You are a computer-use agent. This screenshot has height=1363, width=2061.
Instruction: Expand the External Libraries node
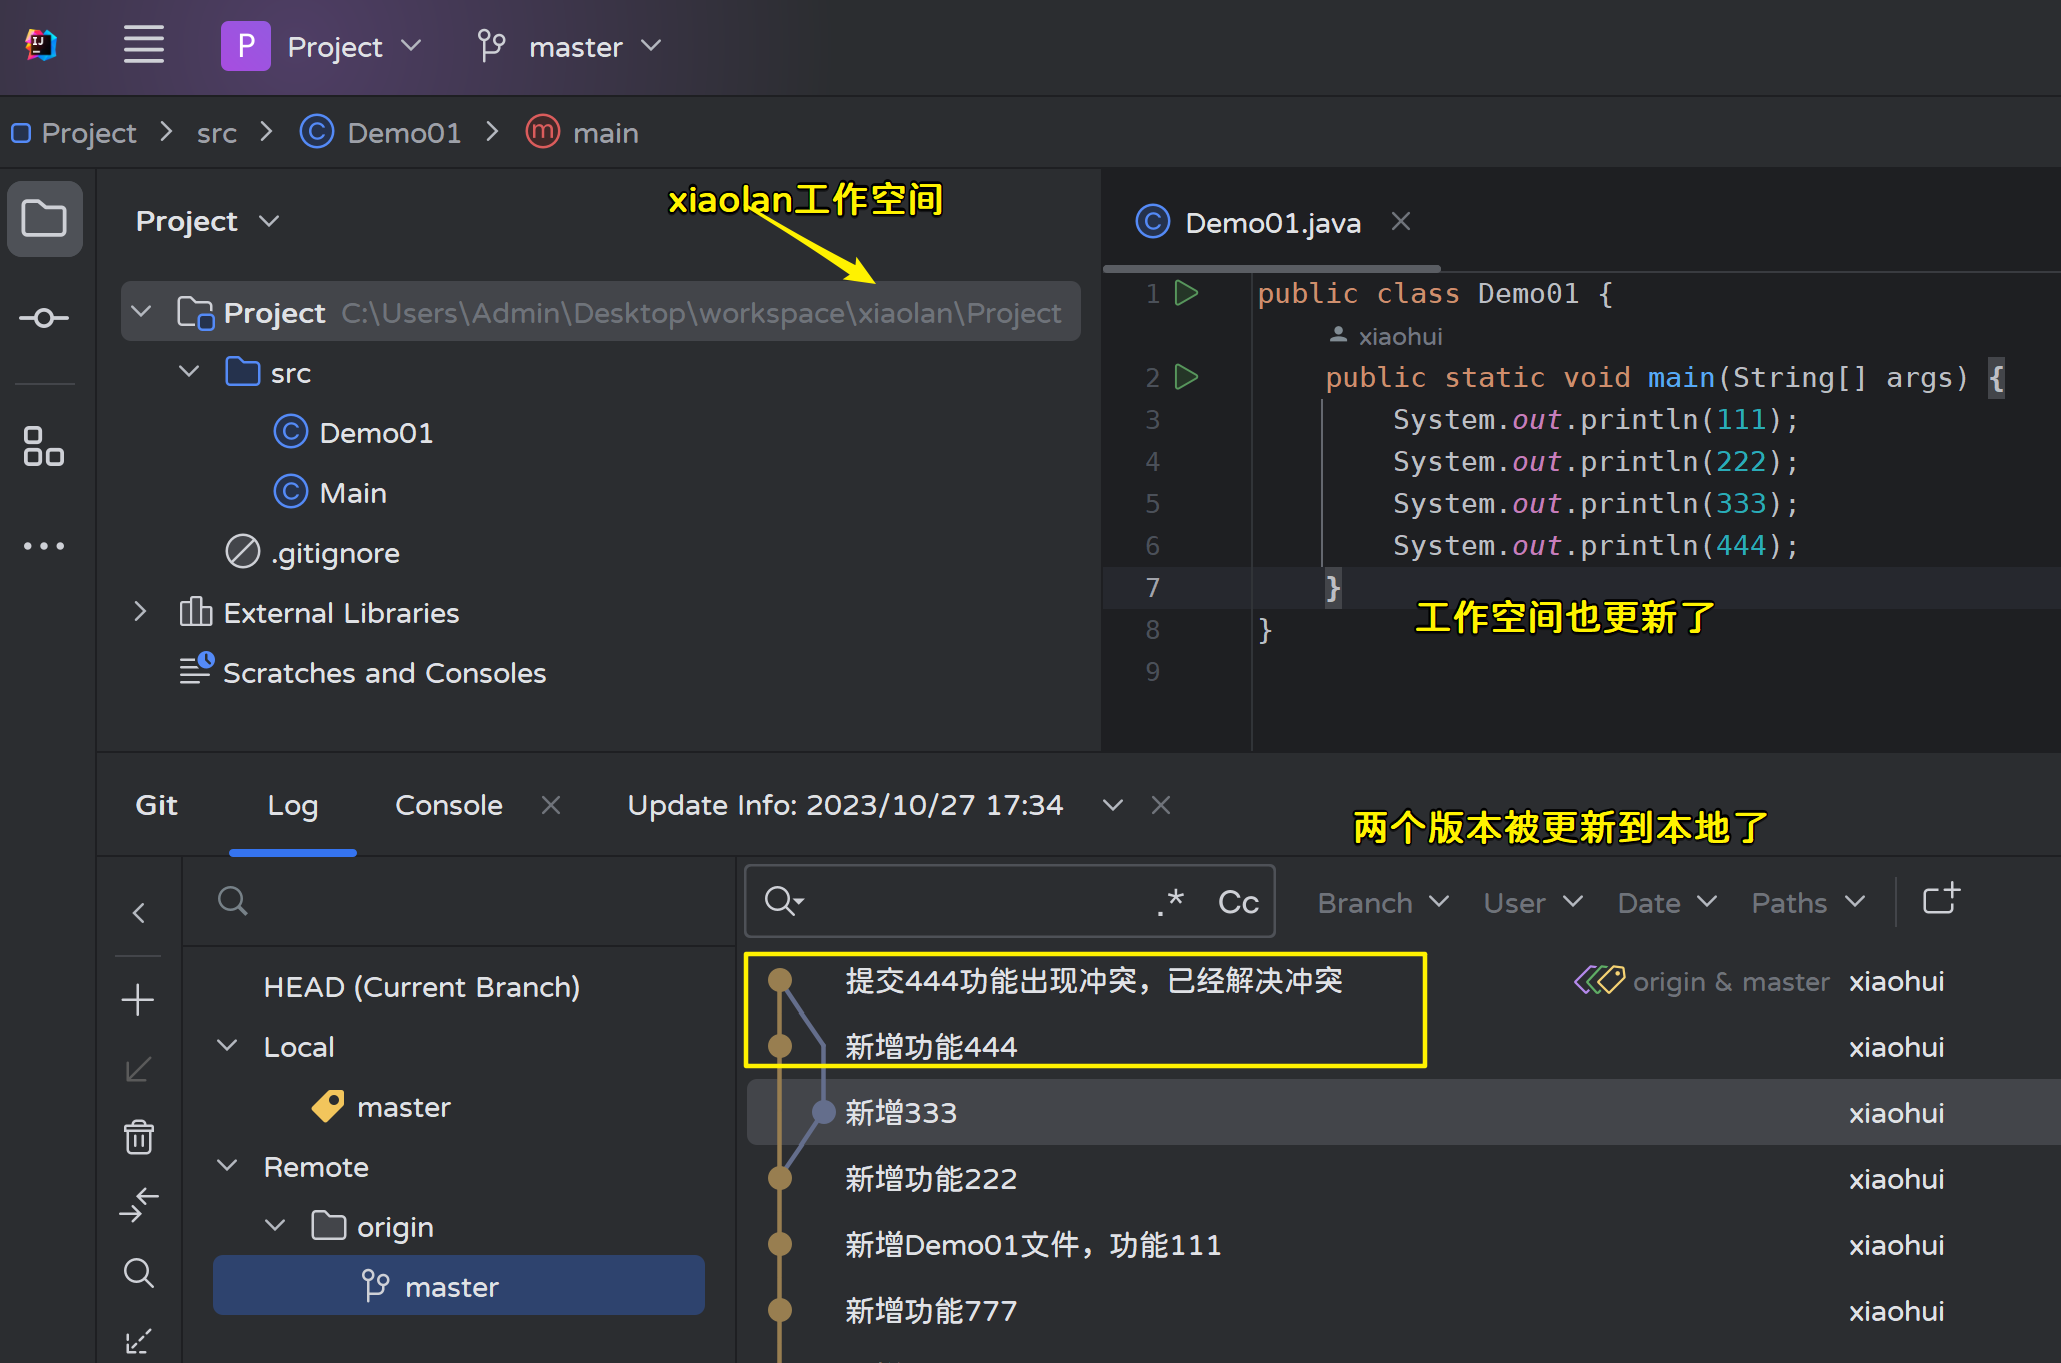click(x=140, y=612)
